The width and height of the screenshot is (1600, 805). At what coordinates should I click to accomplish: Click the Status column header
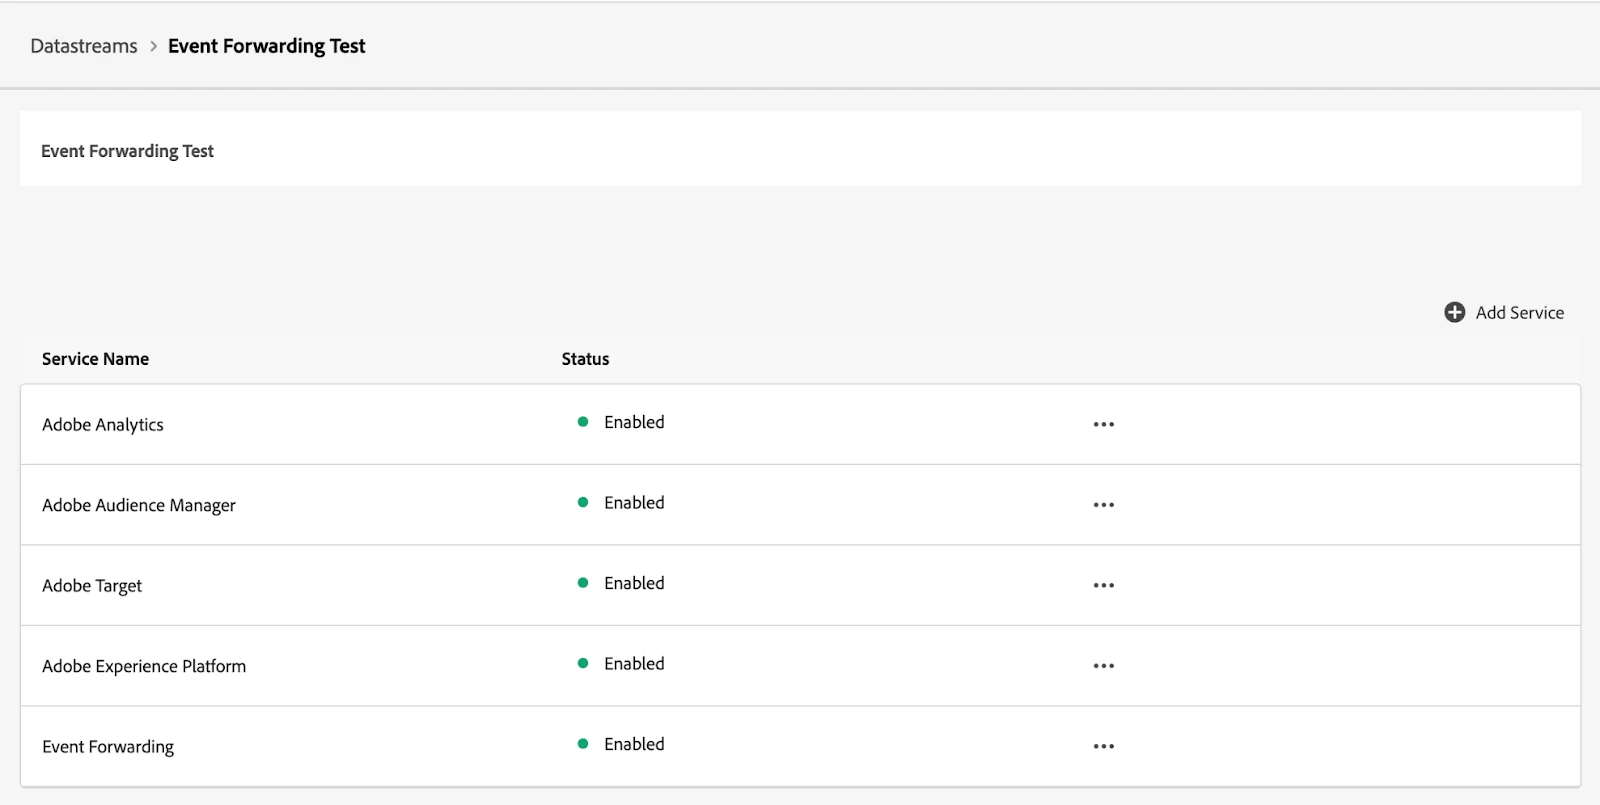tap(585, 359)
